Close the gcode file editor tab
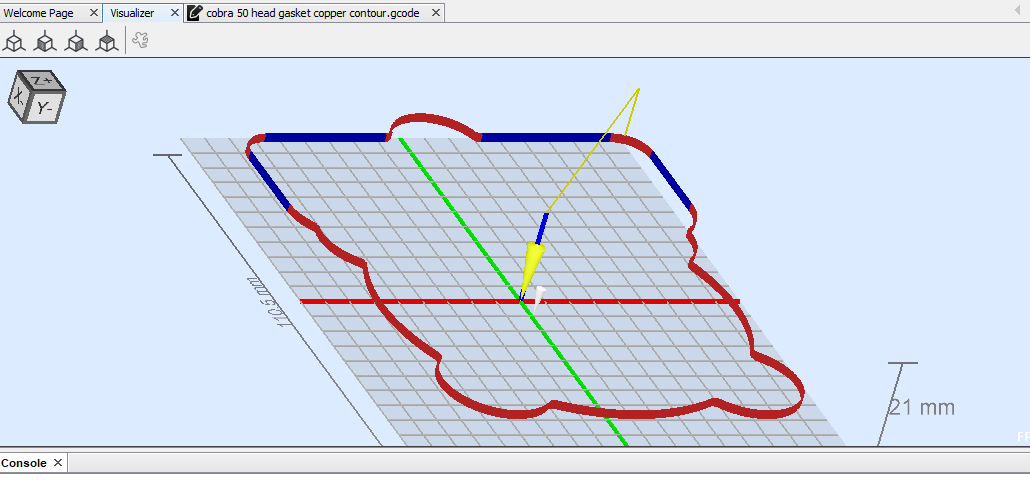The width and height of the screenshot is (1030, 502). [x=437, y=13]
